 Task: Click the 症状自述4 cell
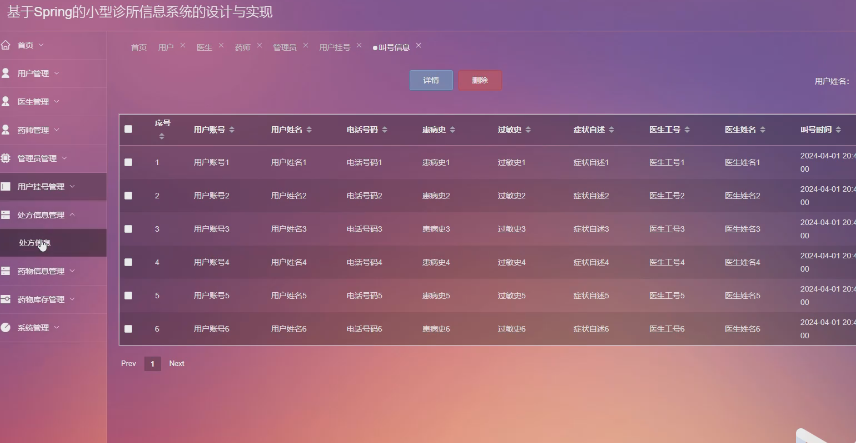click(x=591, y=262)
